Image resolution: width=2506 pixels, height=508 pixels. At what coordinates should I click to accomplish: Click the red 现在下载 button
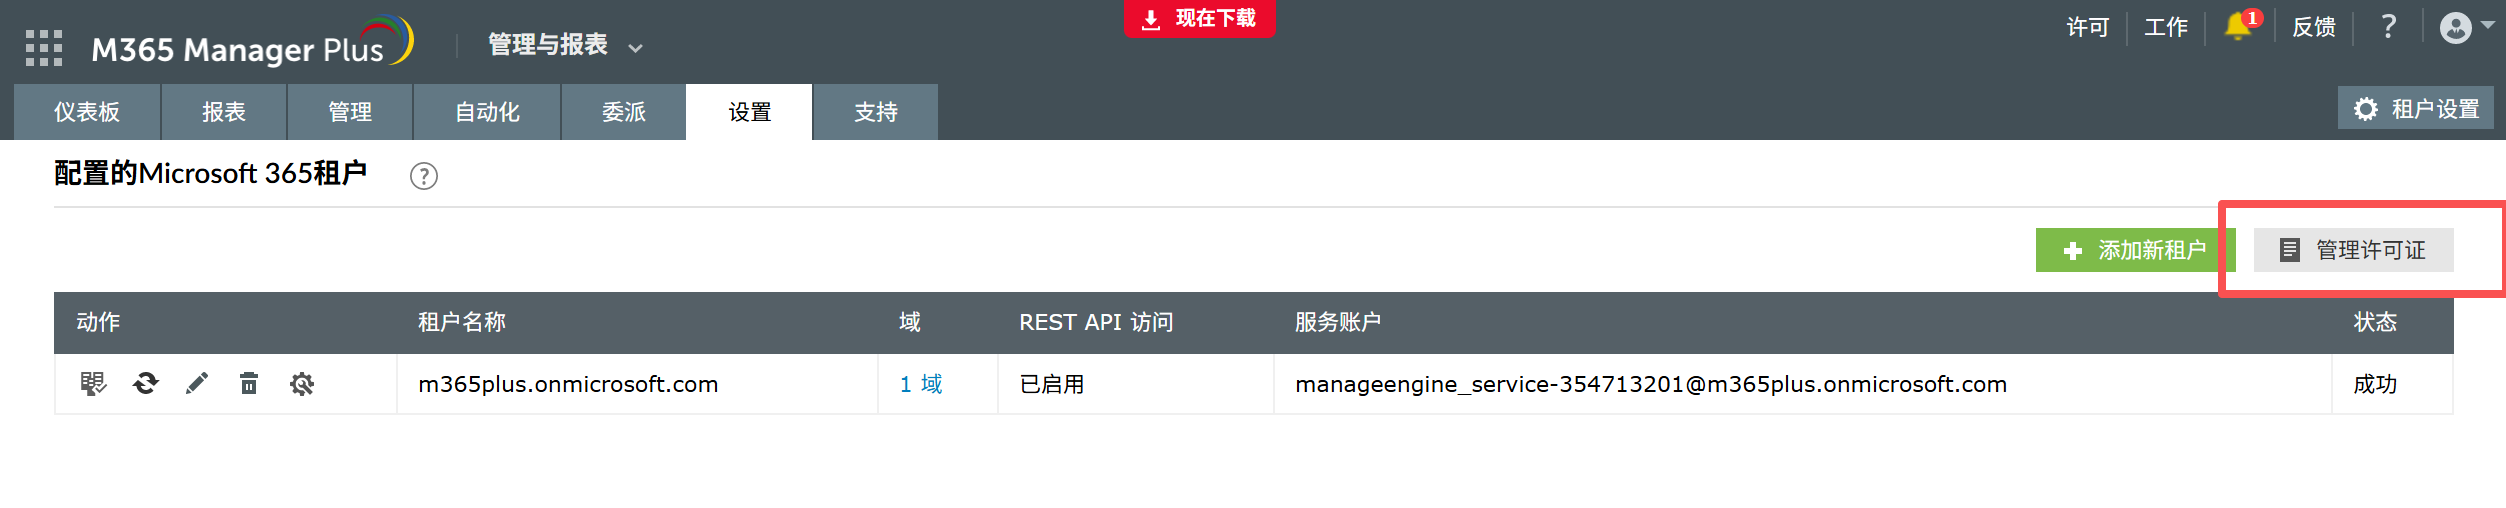click(x=1199, y=19)
